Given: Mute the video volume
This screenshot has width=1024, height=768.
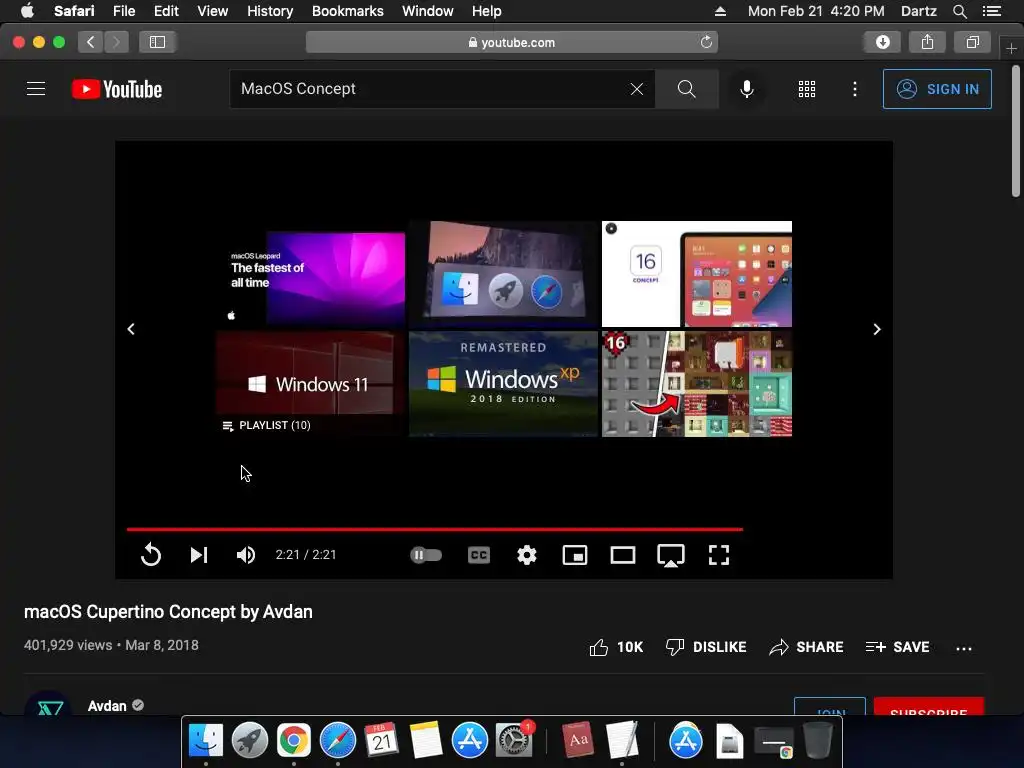Looking at the screenshot, I should click(x=246, y=555).
